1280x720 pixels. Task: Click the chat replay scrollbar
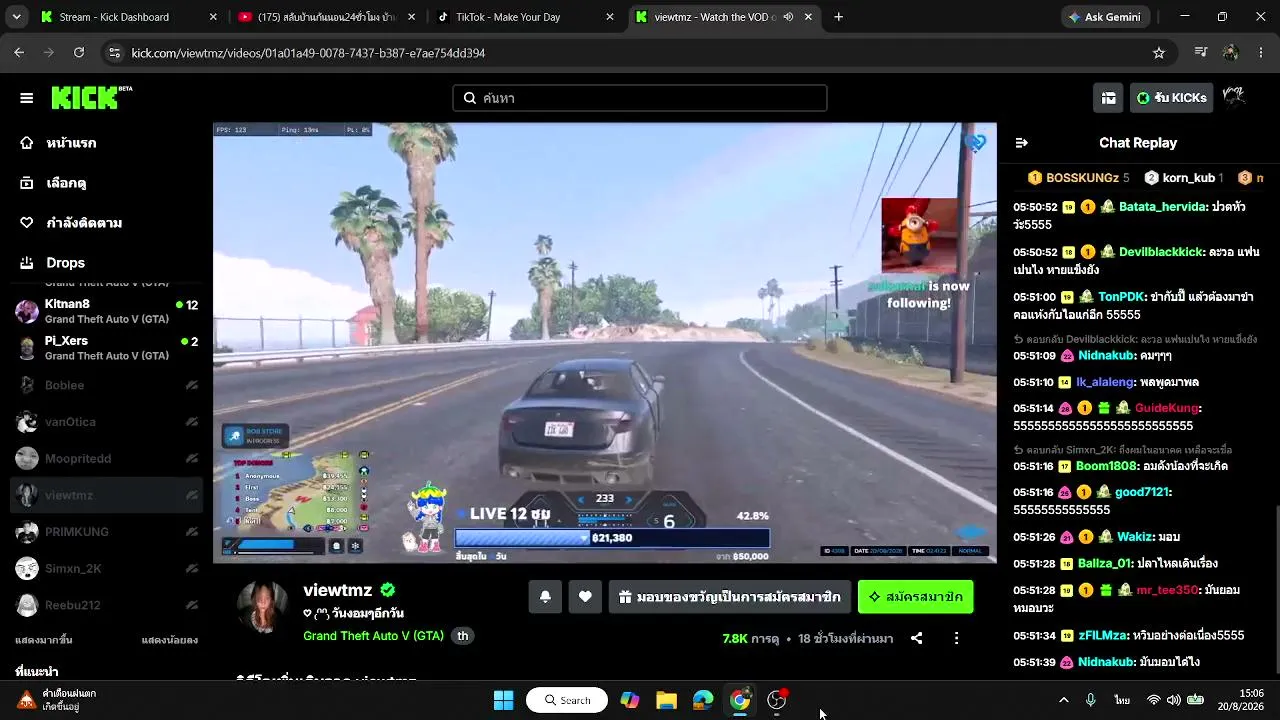(x=1275, y=590)
